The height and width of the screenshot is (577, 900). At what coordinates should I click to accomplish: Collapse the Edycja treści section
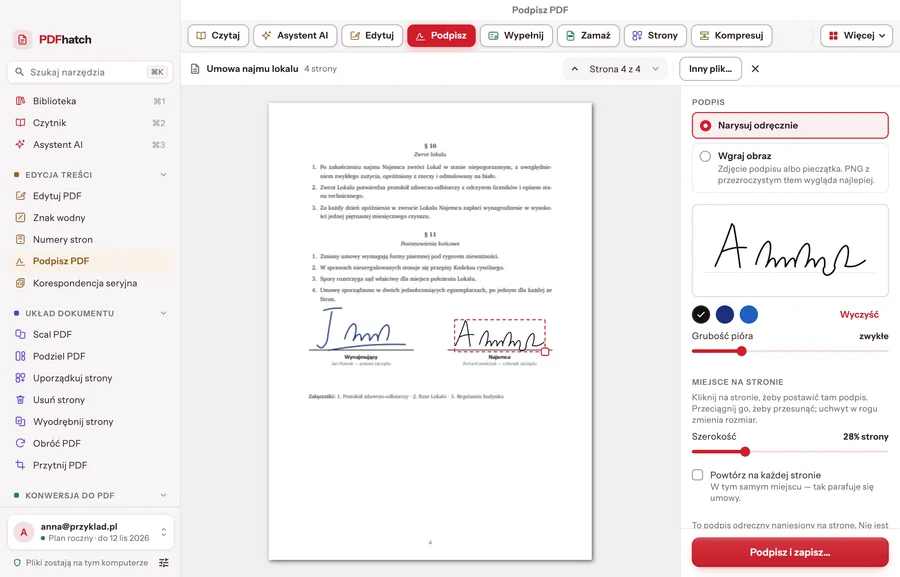point(164,175)
